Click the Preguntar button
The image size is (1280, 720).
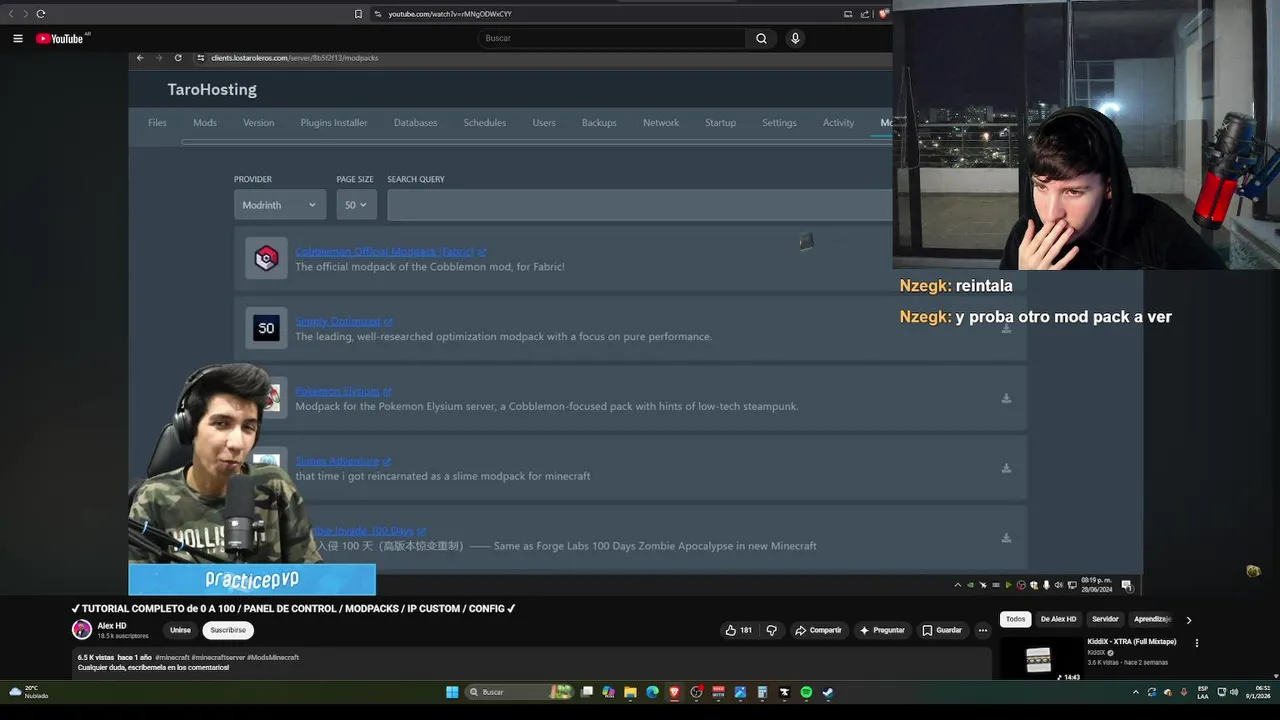click(x=882, y=630)
